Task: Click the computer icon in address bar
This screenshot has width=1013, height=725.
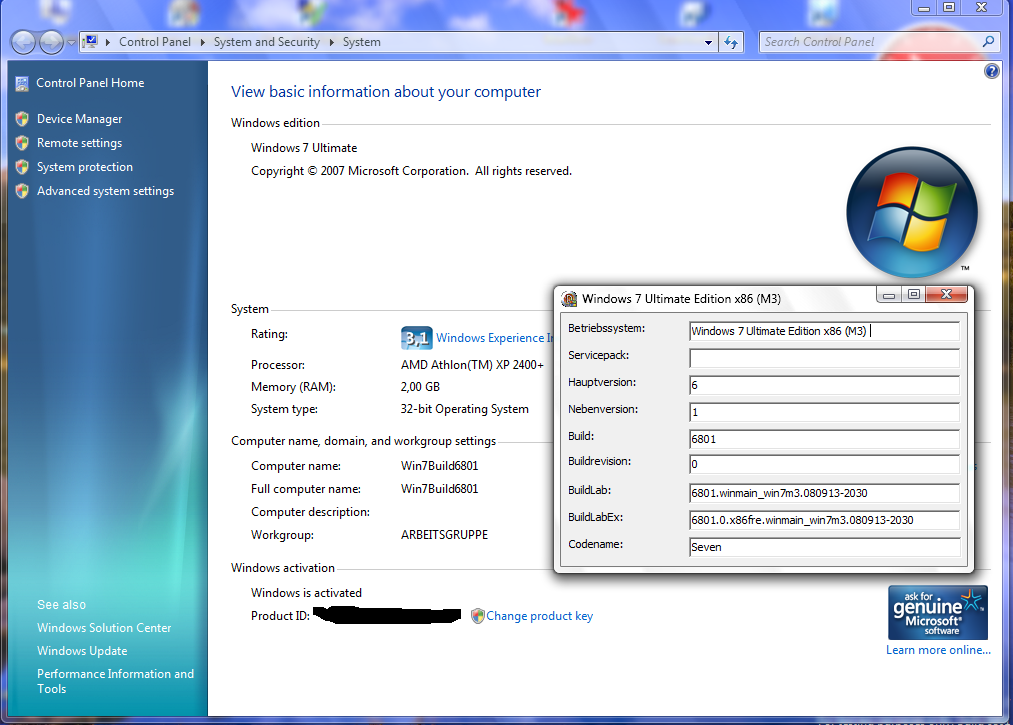Action: (90, 42)
